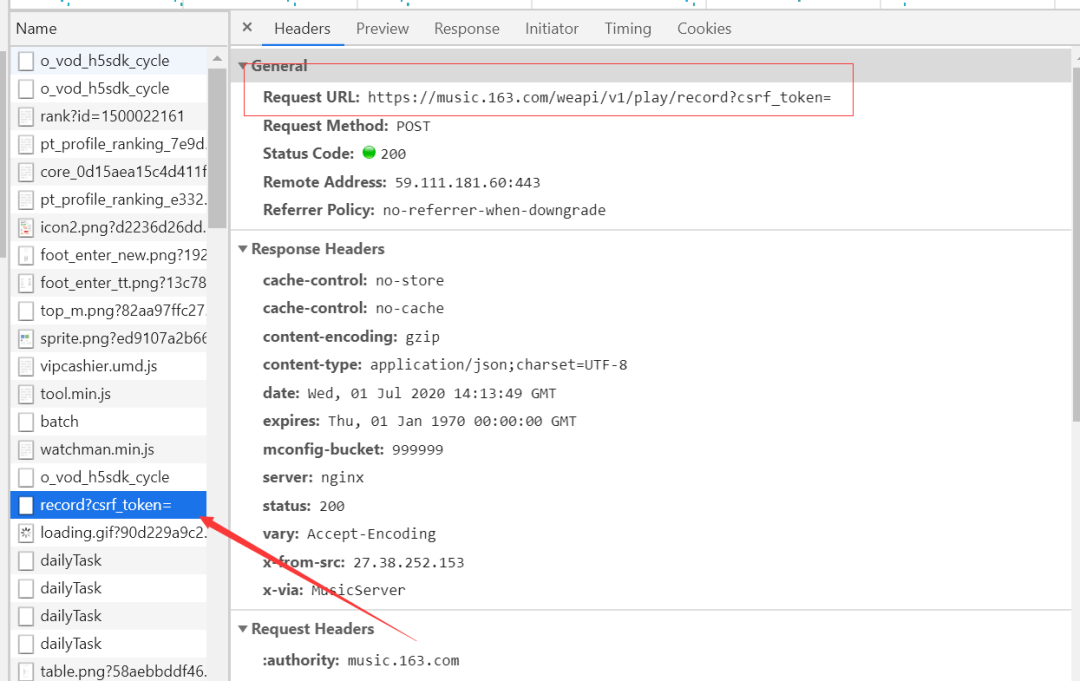Open the Preview tab
1080x681 pixels.
pos(382,29)
